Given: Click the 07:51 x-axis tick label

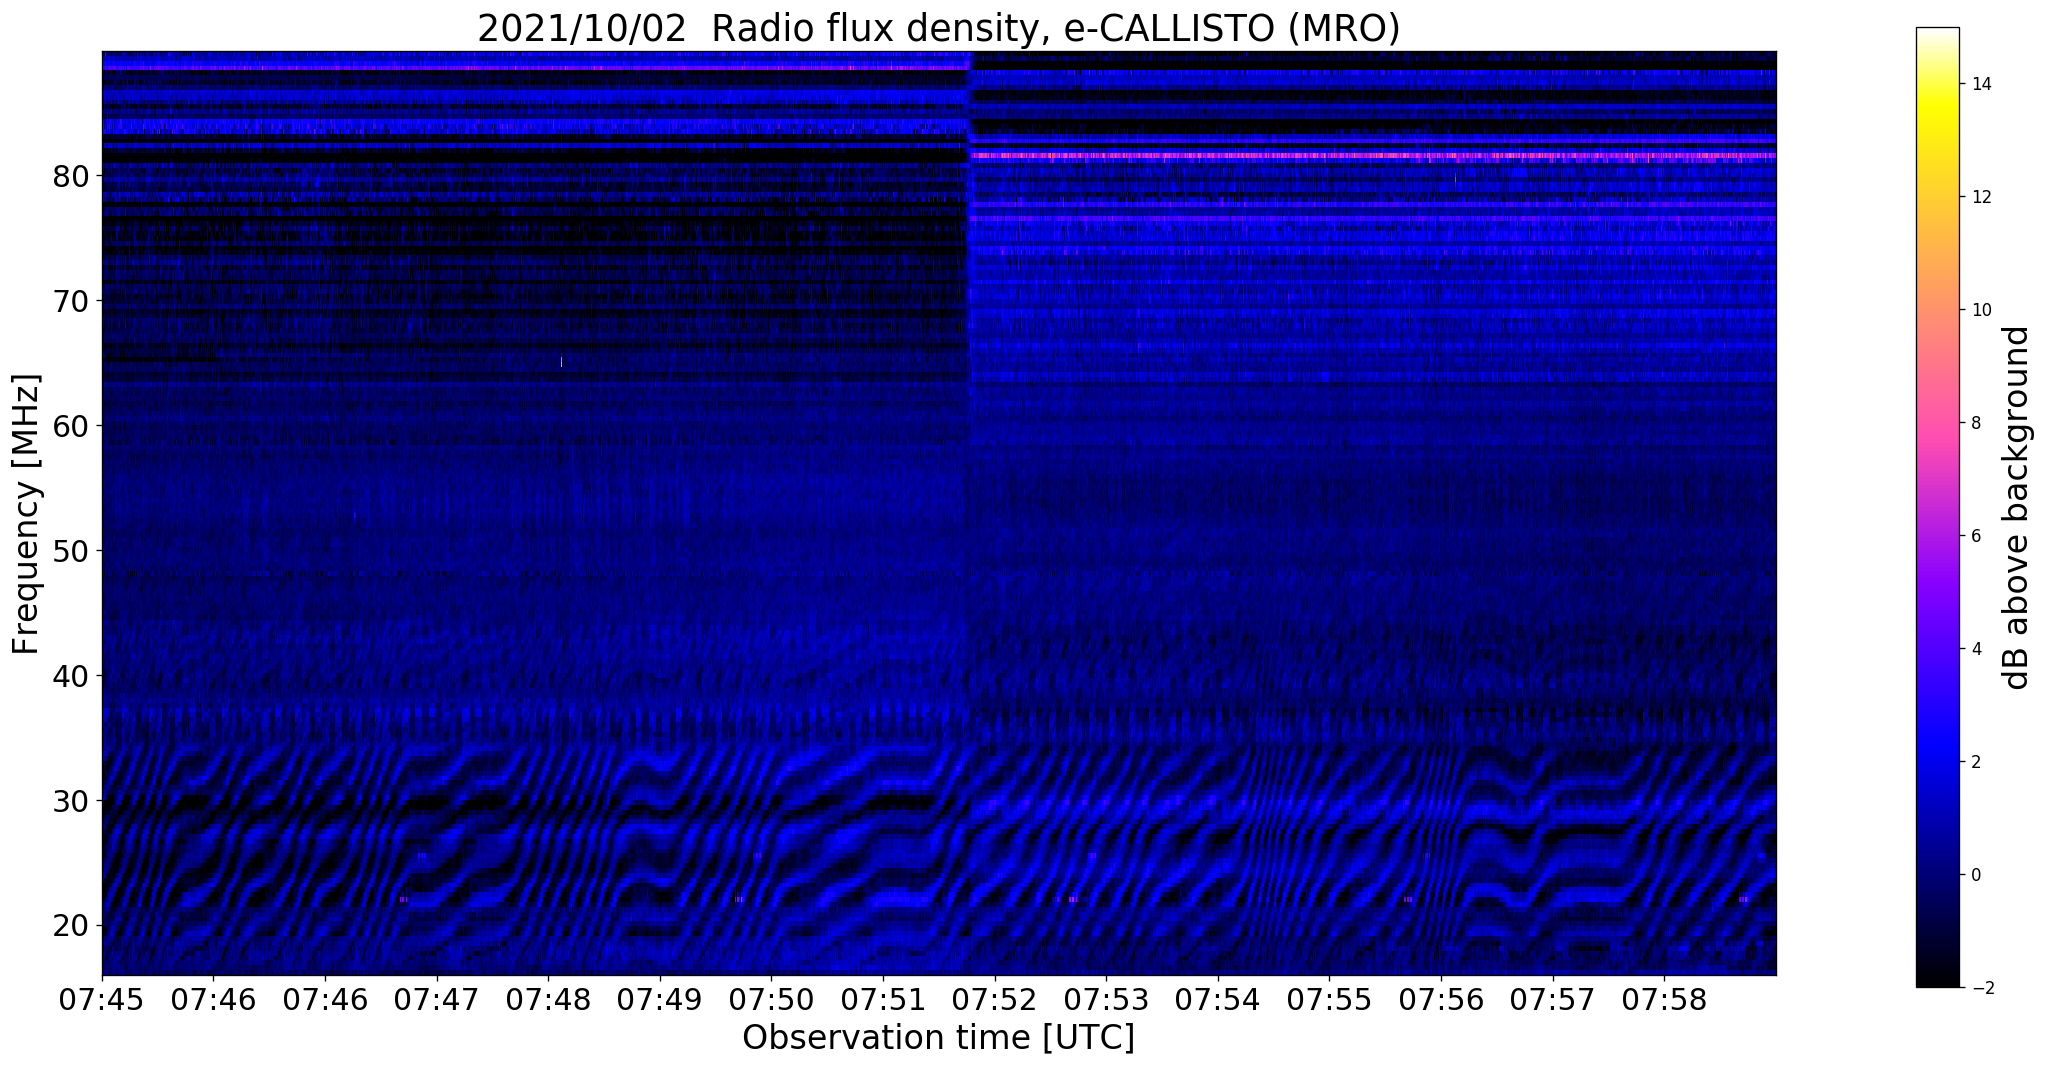Looking at the screenshot, I should tap(883, 1000).
